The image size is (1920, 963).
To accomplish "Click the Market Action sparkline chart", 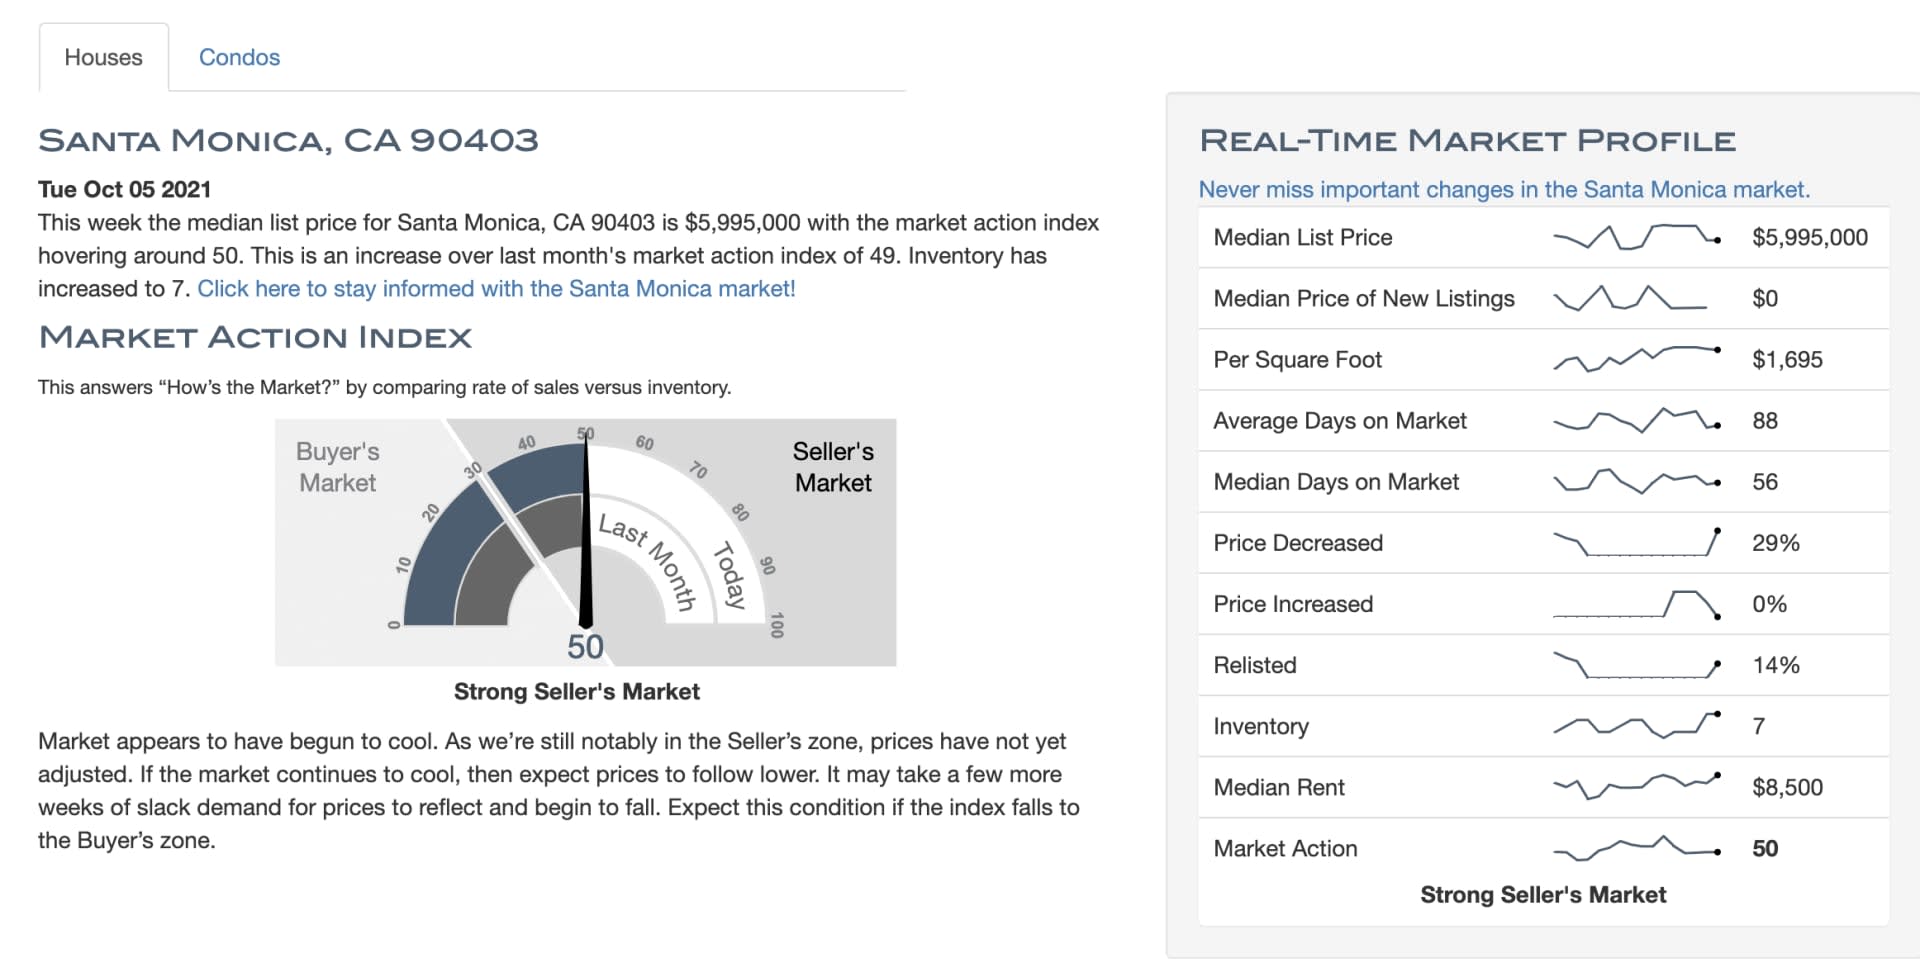I will click(1636, 848).
